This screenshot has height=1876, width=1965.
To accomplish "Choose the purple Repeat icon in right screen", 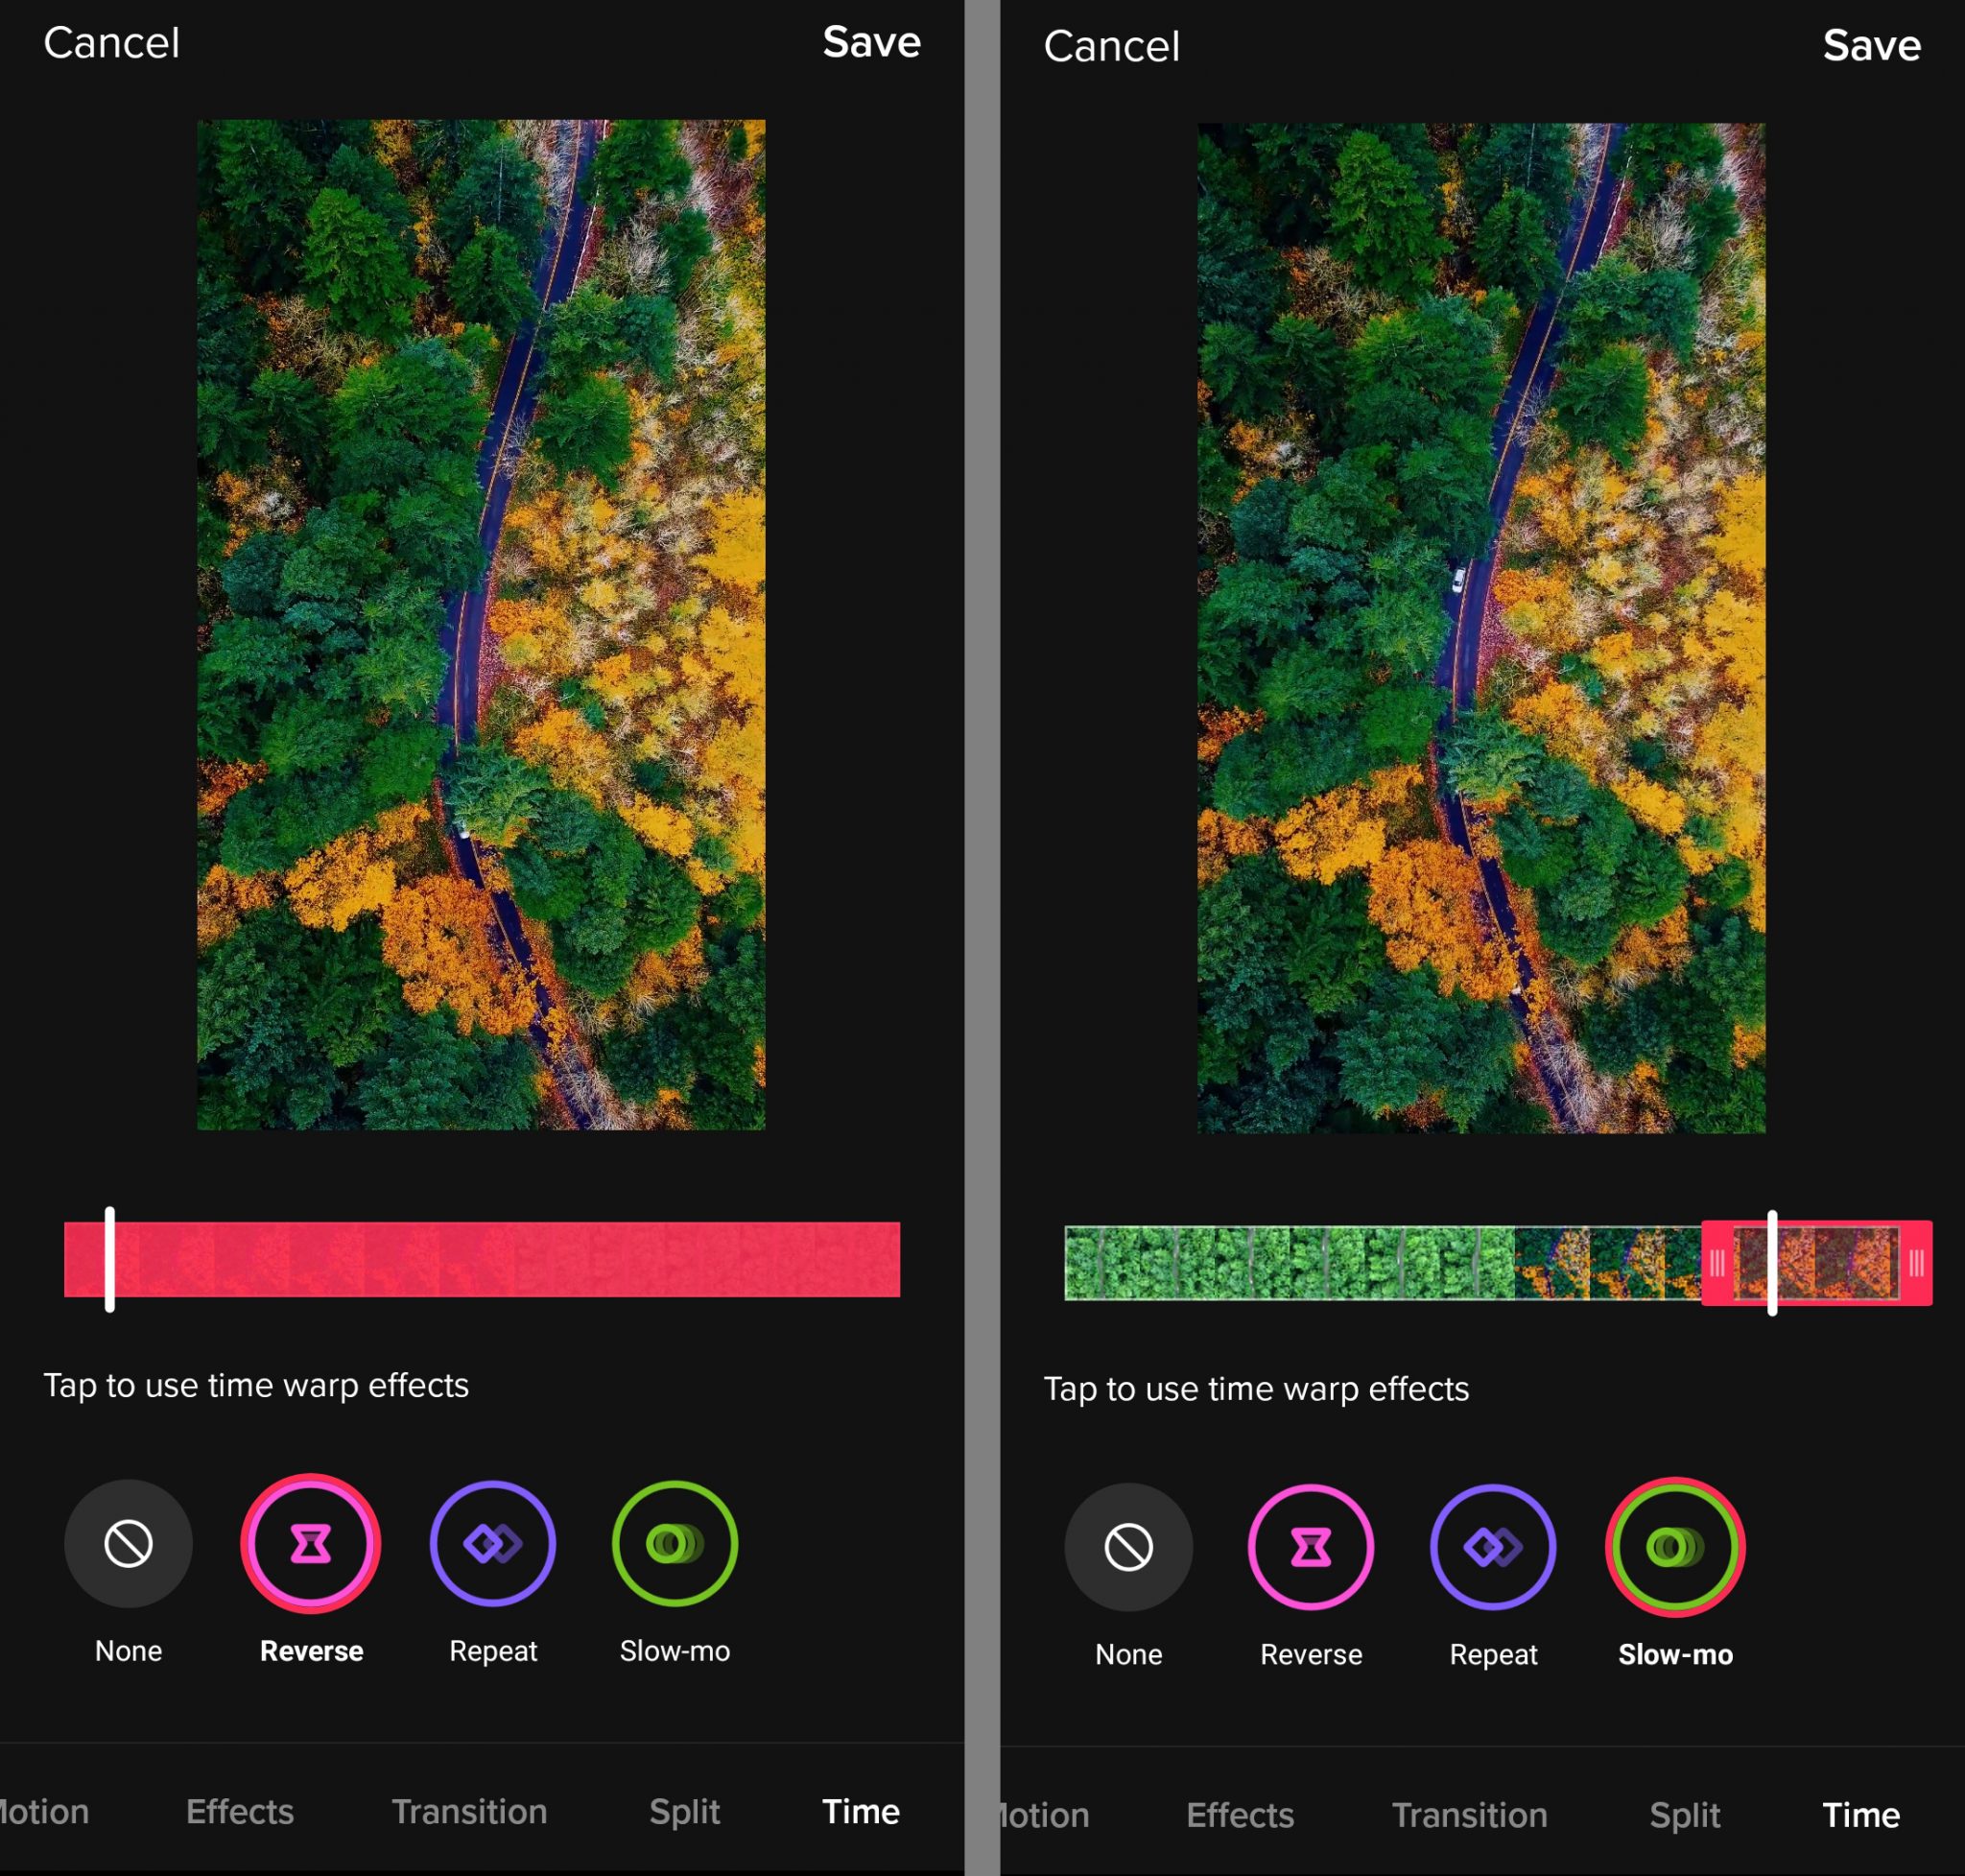I will 1493,1548.
